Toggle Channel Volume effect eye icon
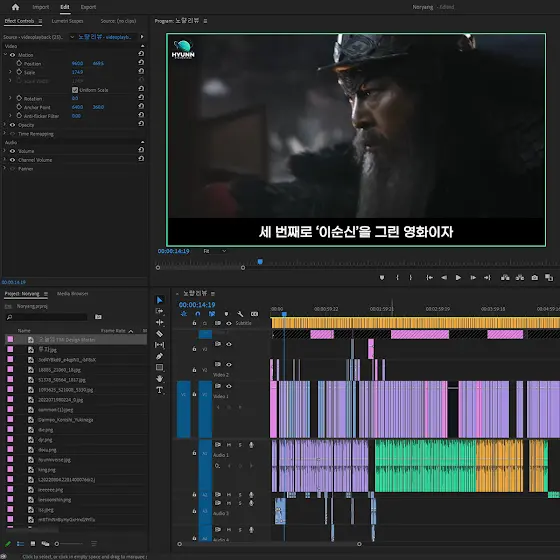The width and height of the screenshot is (560, 560). 12,160
